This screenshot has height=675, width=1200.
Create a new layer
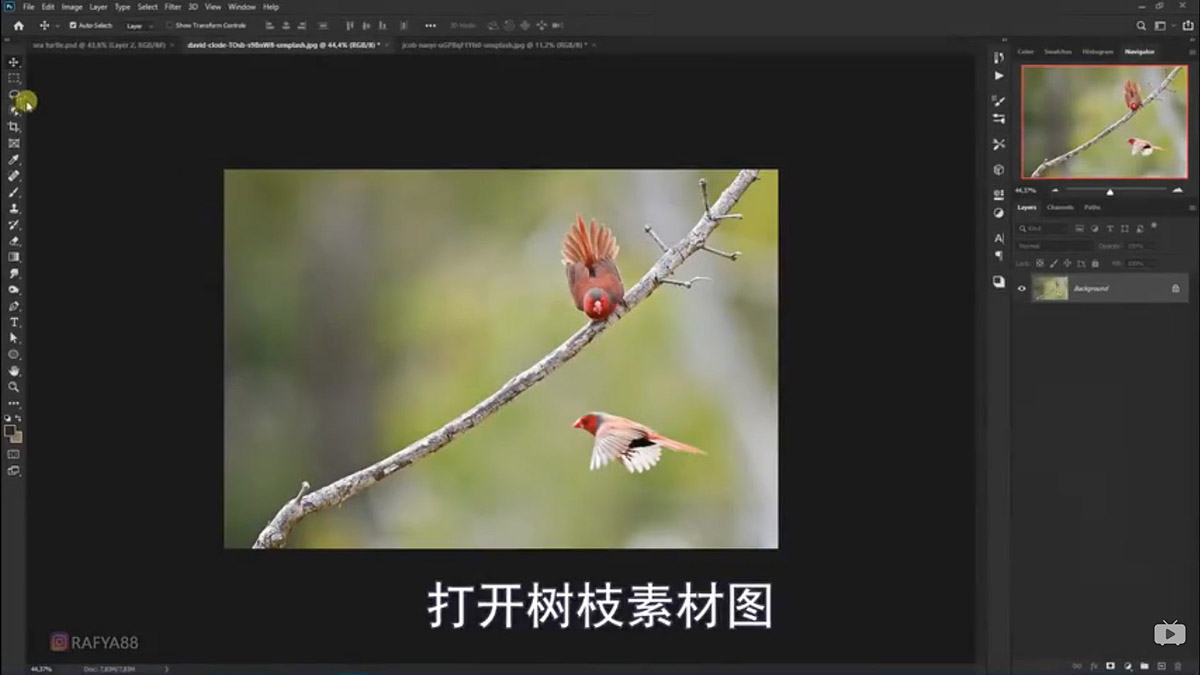pyautogui.click(x=1161, y=665)
